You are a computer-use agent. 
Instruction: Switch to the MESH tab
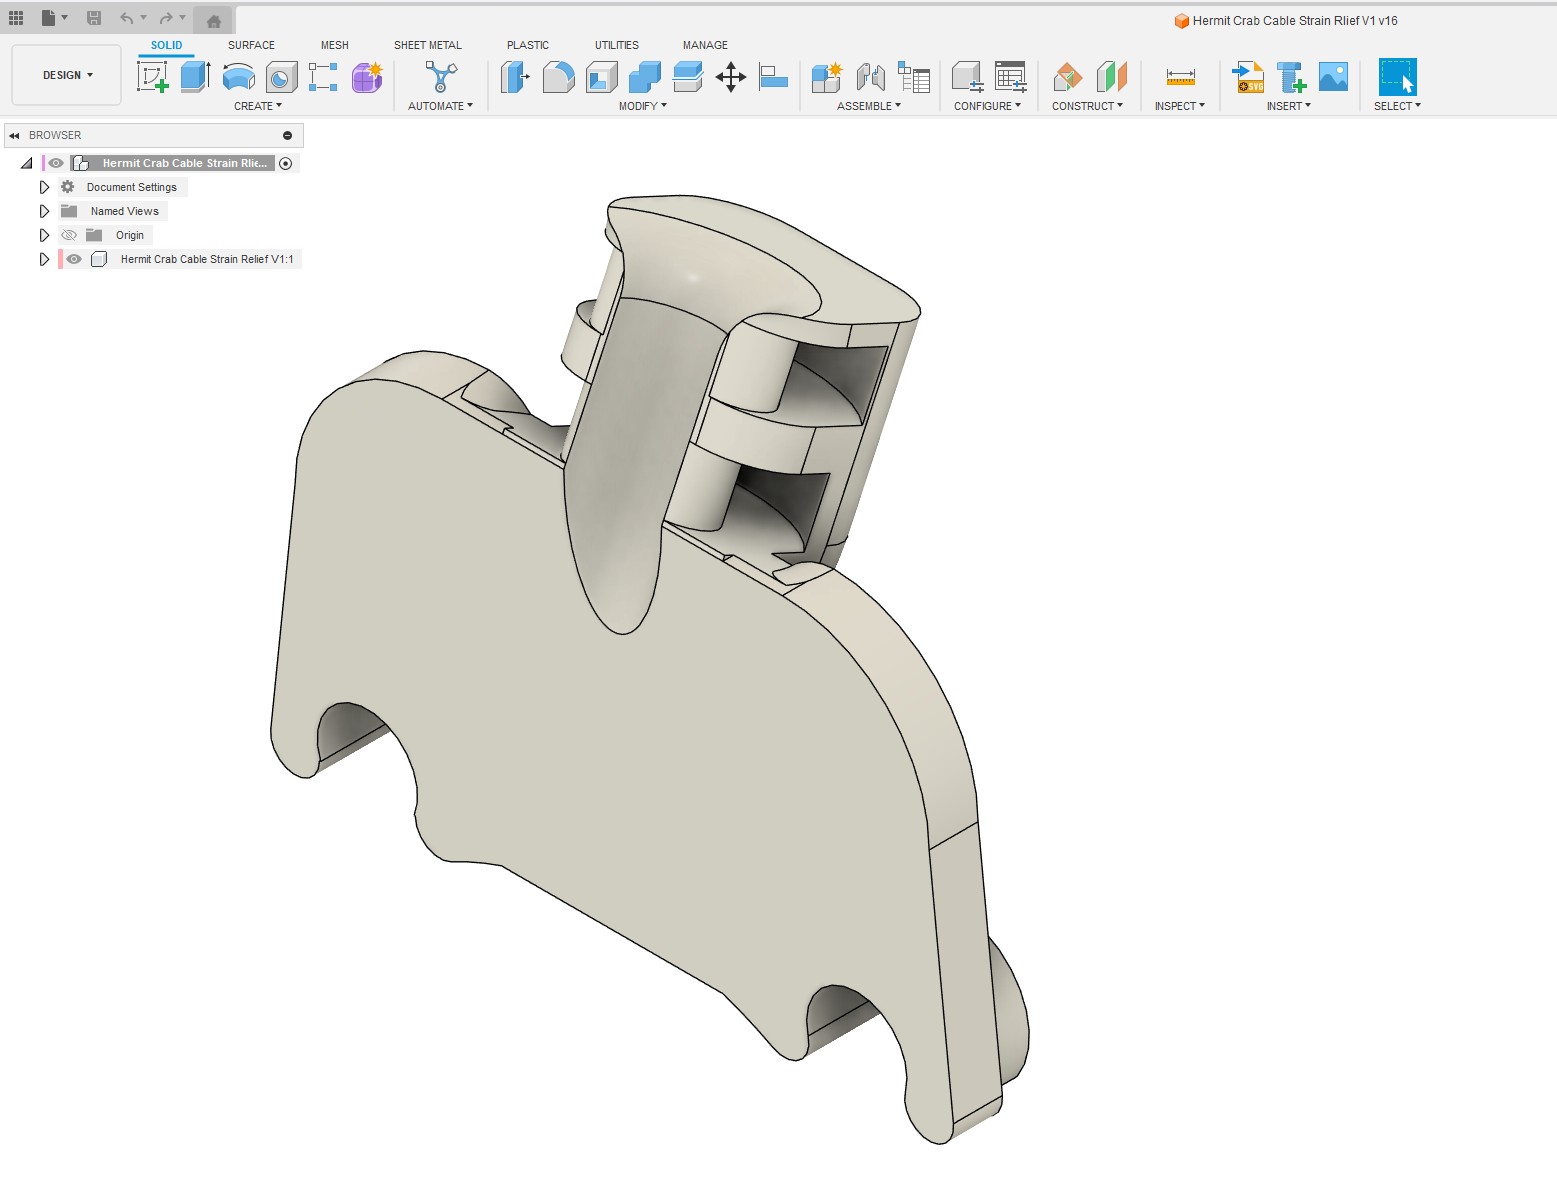coord(335,45)
